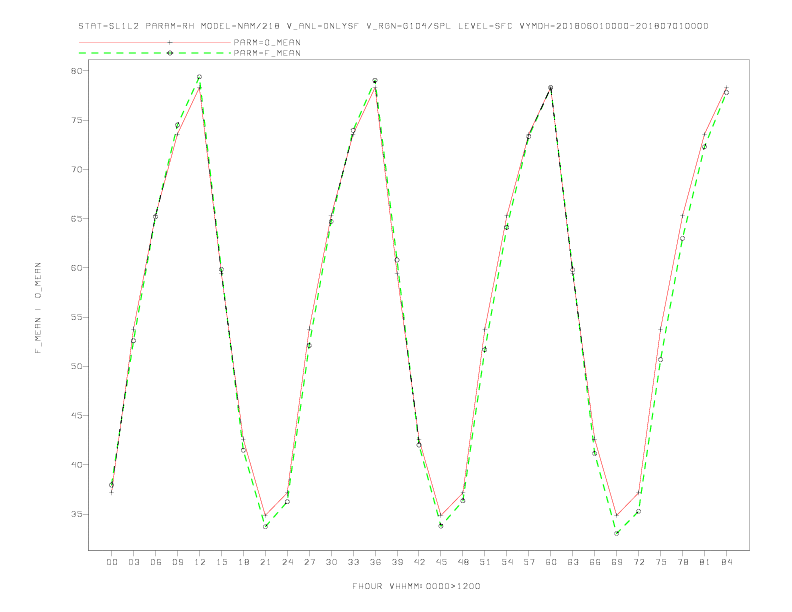Click y-axis tick label 55
Viewport: 792px width, 612px height.
coord(76,317)
